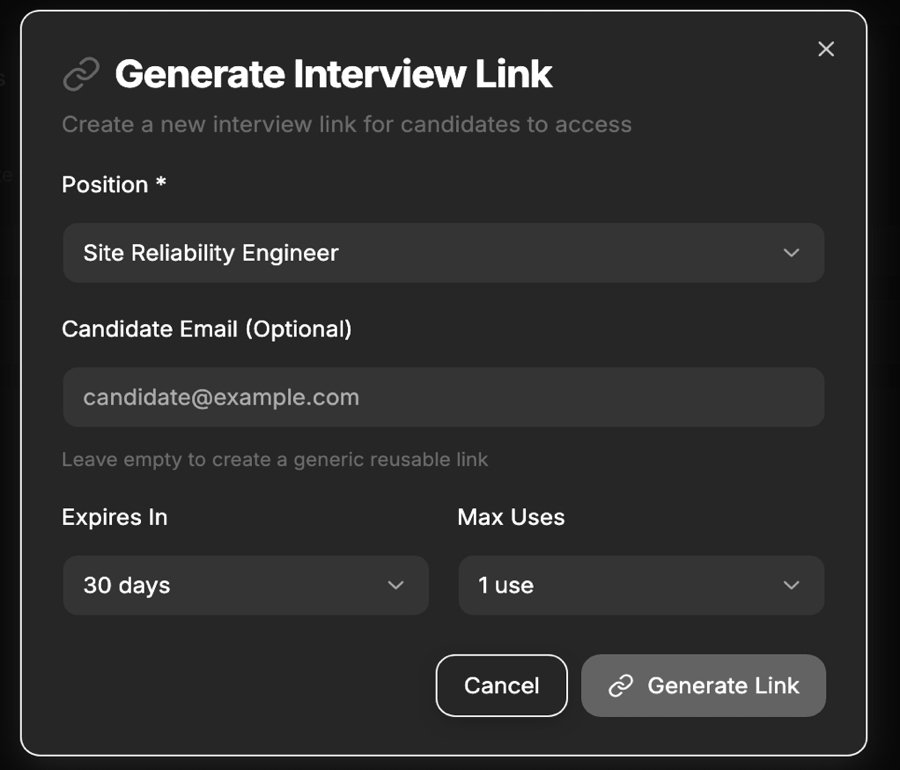Click the chevron on the Expires In dropdown
The height and width of the screenshot is (770, 900).
pyautogui.click(x=396, y=586)
